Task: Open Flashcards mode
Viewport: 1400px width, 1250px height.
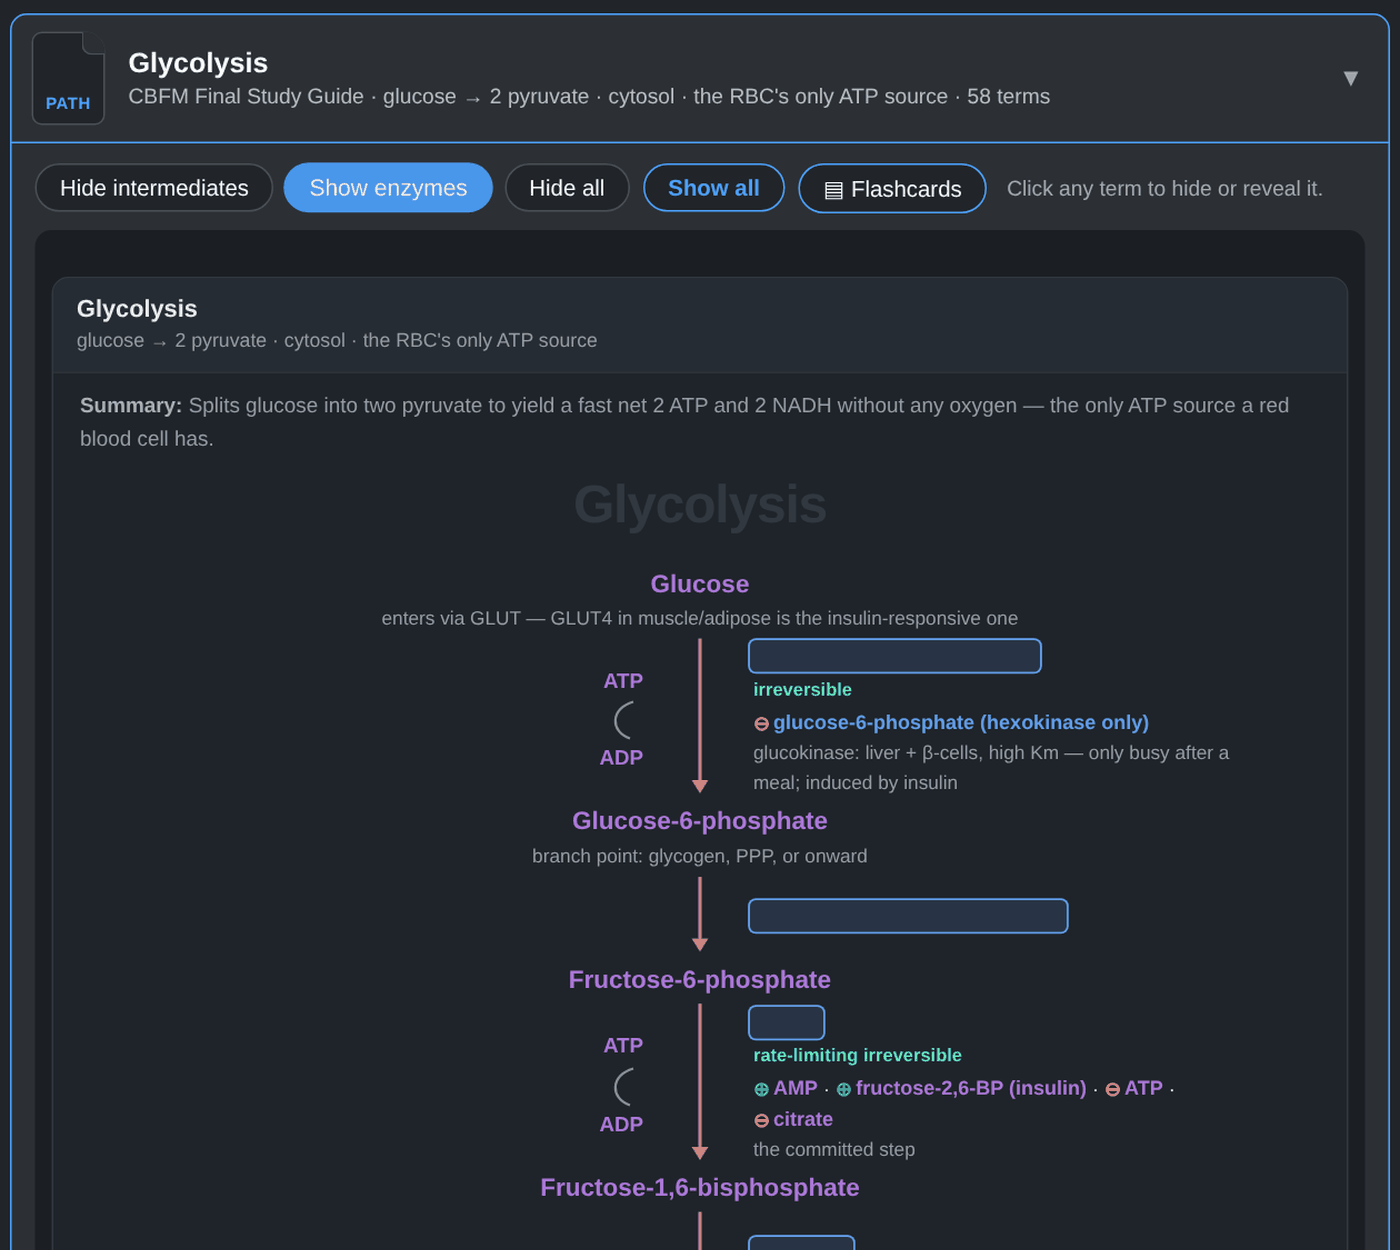Action: (x=892, y=189)
